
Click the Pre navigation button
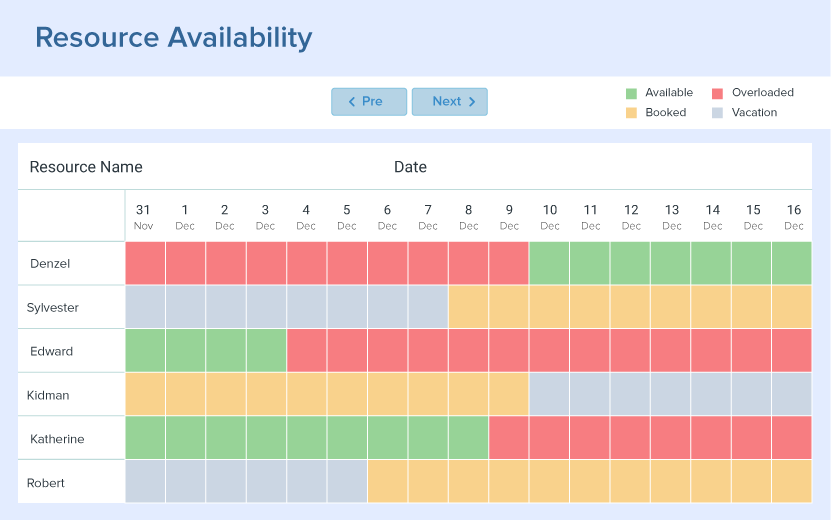(369, 102)
